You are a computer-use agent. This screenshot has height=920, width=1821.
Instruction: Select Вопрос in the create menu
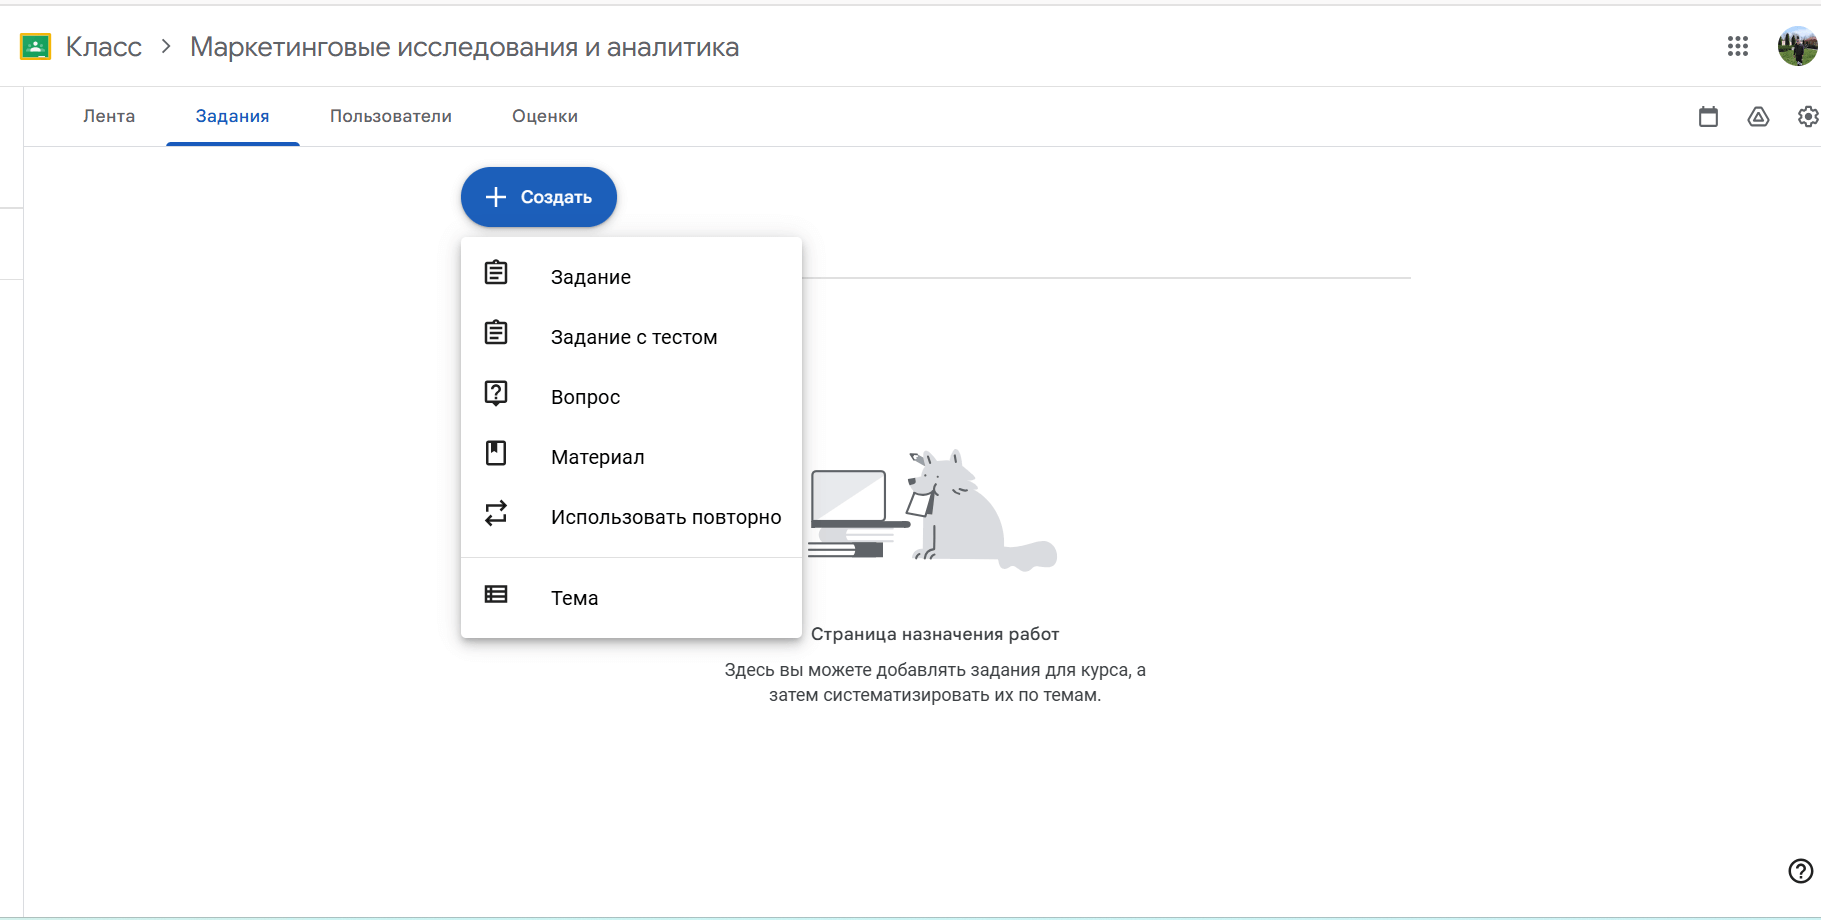(586, 397)
